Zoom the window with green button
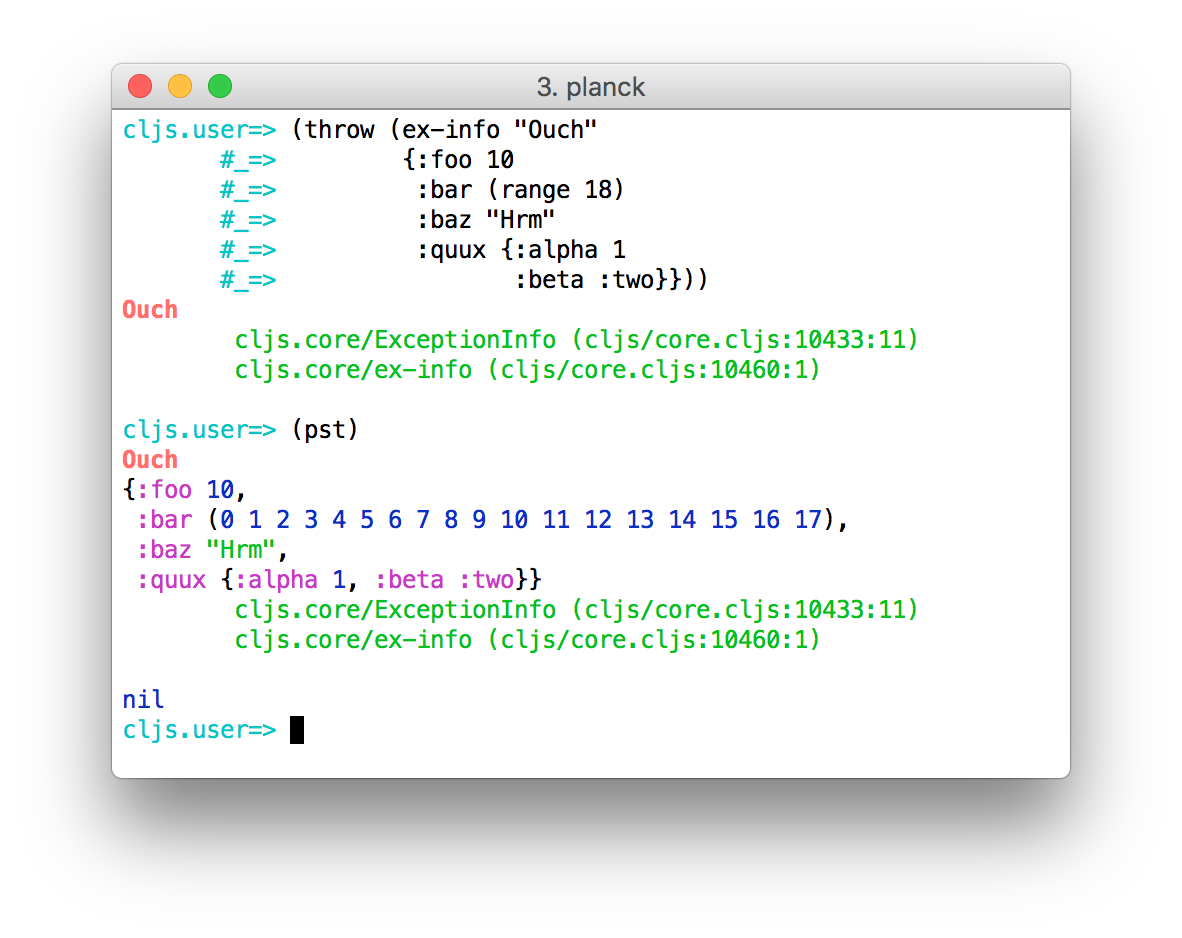1182x938 pixels. 220,87
